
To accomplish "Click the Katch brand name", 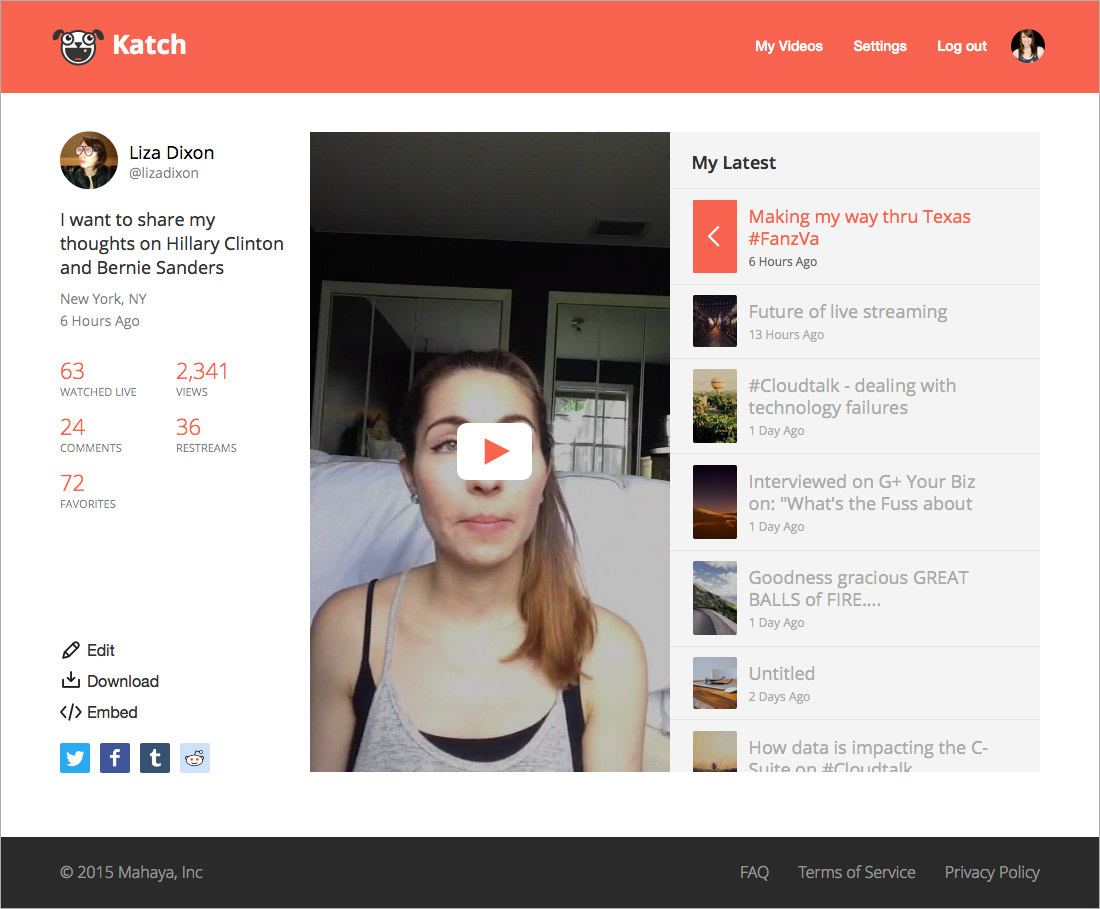I will pos(149,45).
